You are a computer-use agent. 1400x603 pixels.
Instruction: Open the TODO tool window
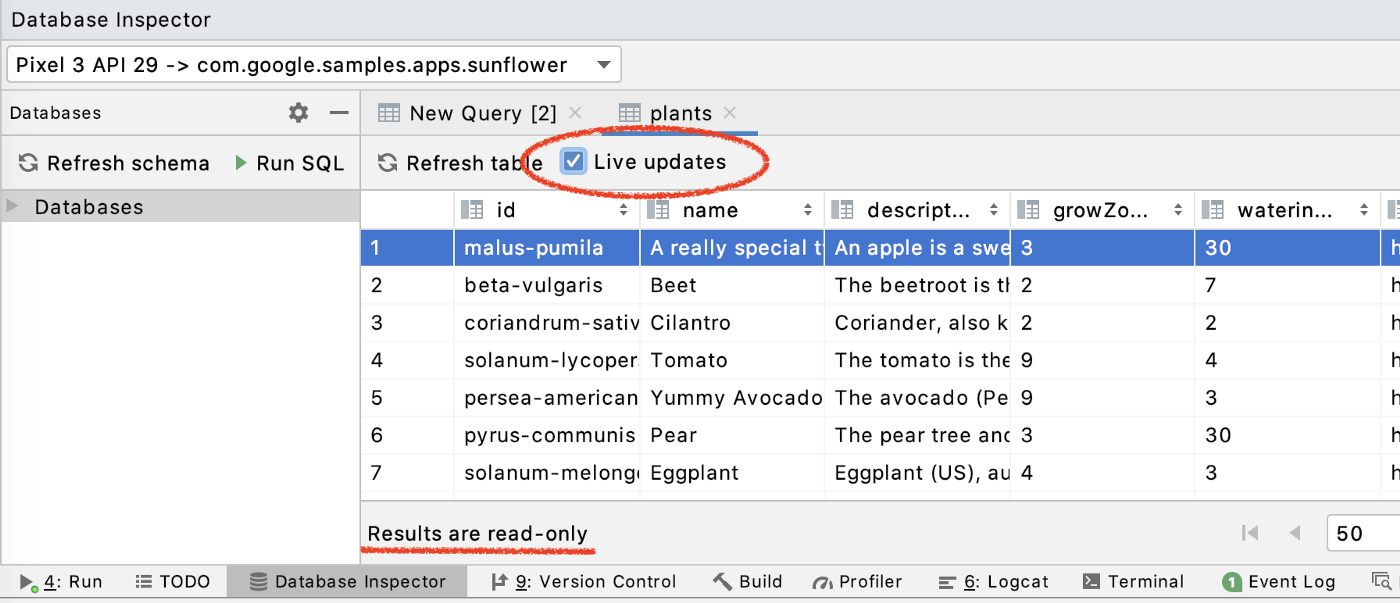click(x=172, y=582)
